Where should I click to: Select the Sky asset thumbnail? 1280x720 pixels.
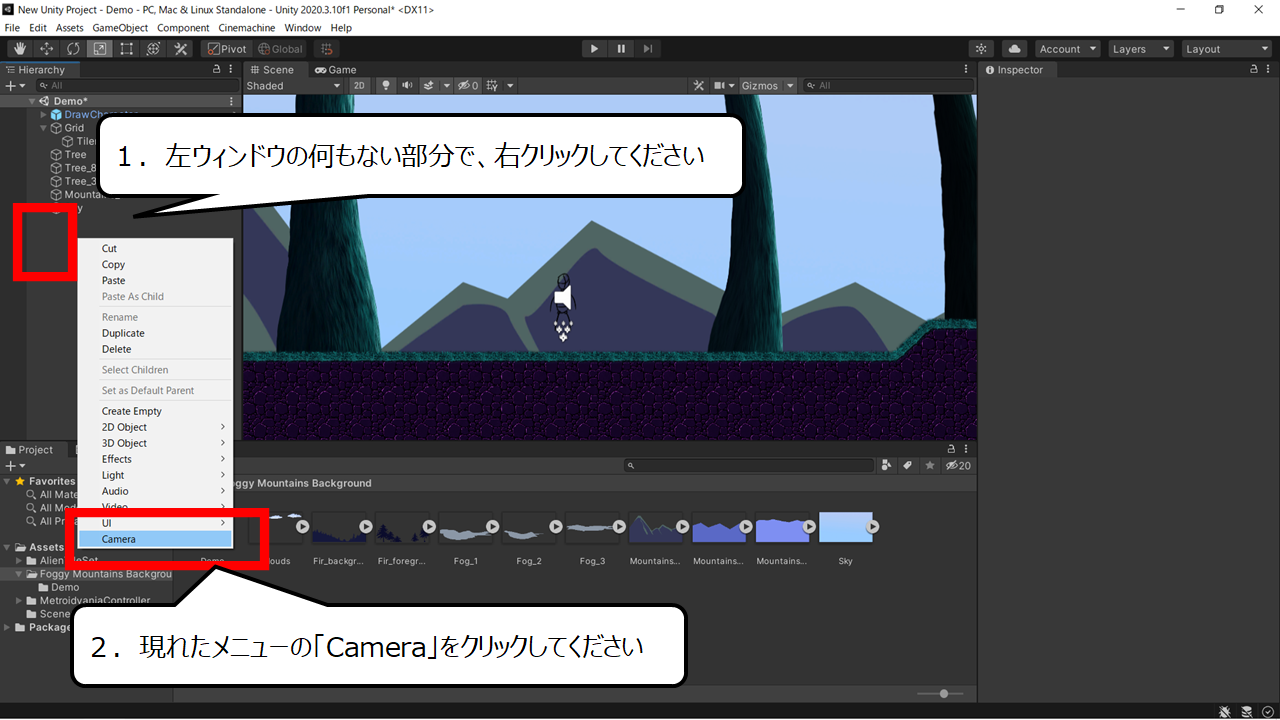[846, 528]
